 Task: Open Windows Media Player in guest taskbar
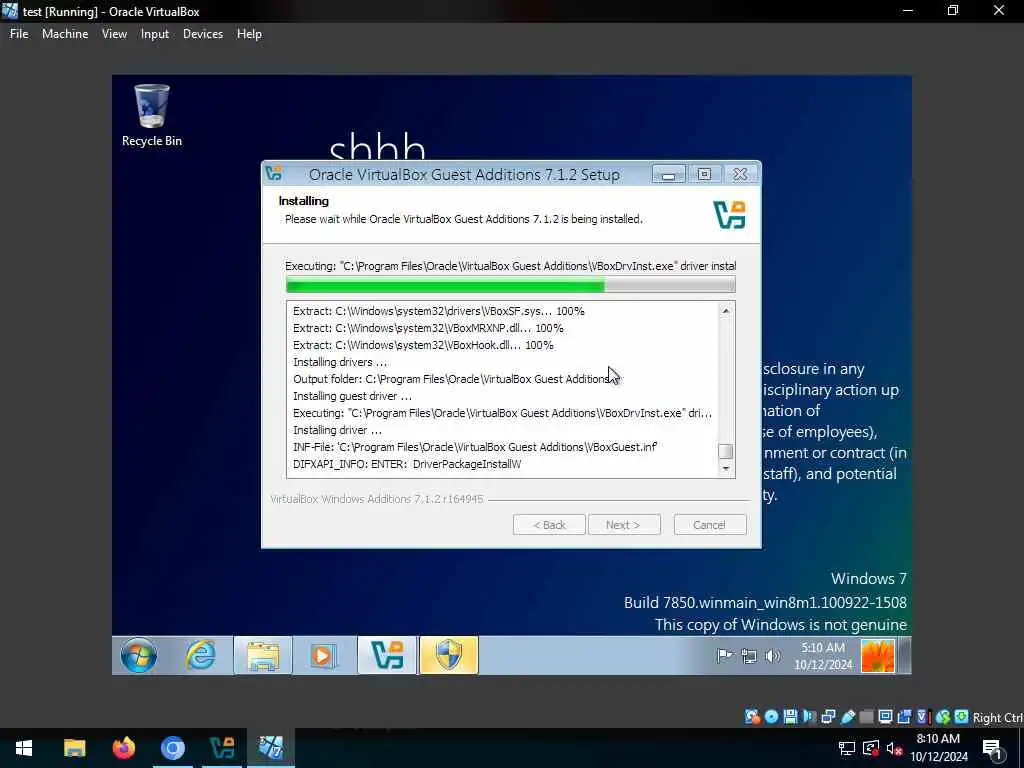323,655
